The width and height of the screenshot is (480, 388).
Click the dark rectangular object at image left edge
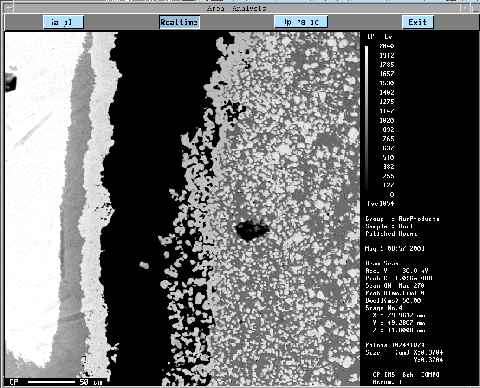[x=11, y=82]
